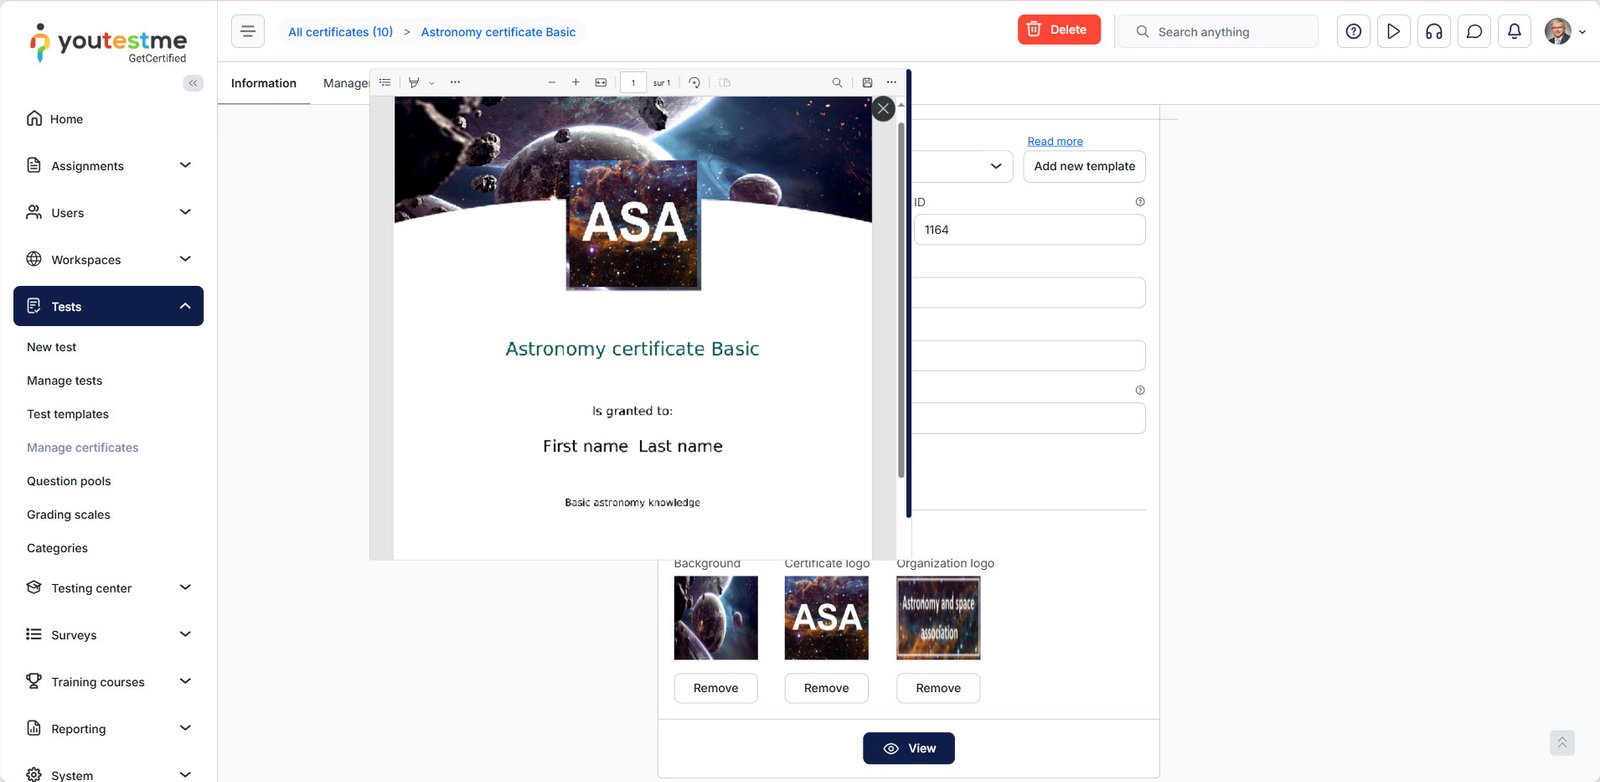
Task: Open Question pools
Action: 69,481
